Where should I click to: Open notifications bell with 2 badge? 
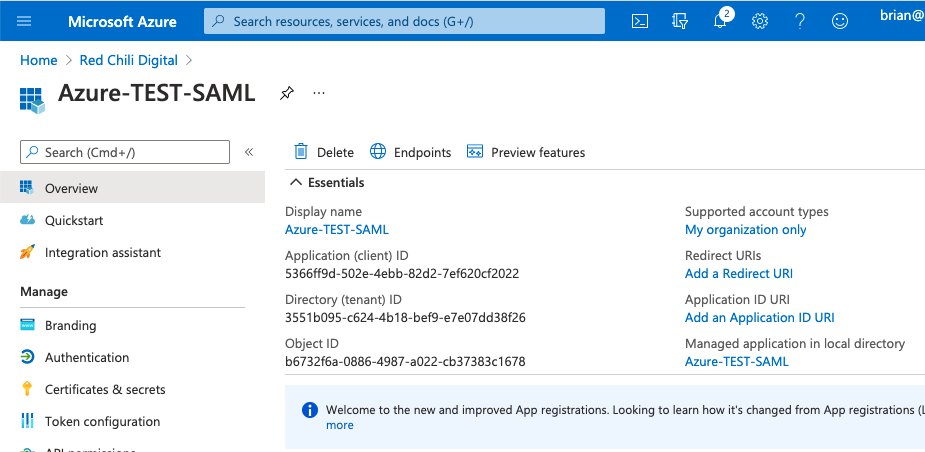click(721, 19)
